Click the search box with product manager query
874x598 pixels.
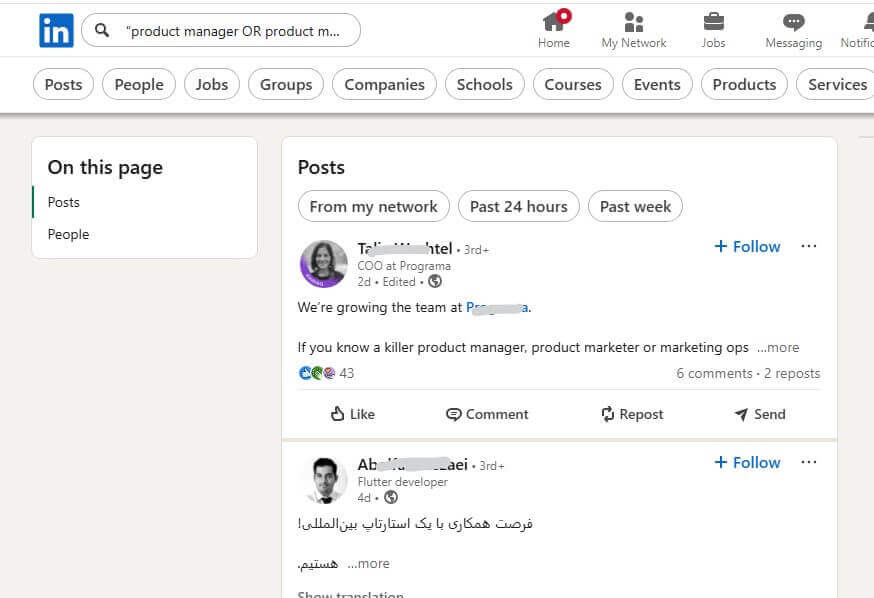pyautogui.click(x=221, y=31)
